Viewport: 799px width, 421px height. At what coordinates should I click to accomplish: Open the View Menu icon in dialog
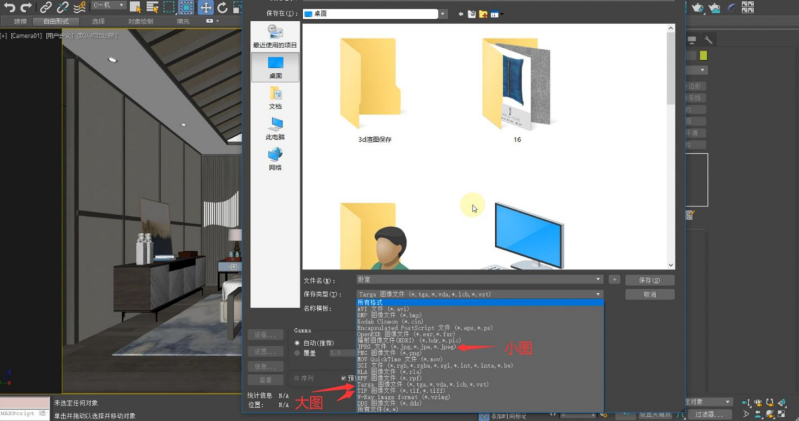tap(495, 14)
